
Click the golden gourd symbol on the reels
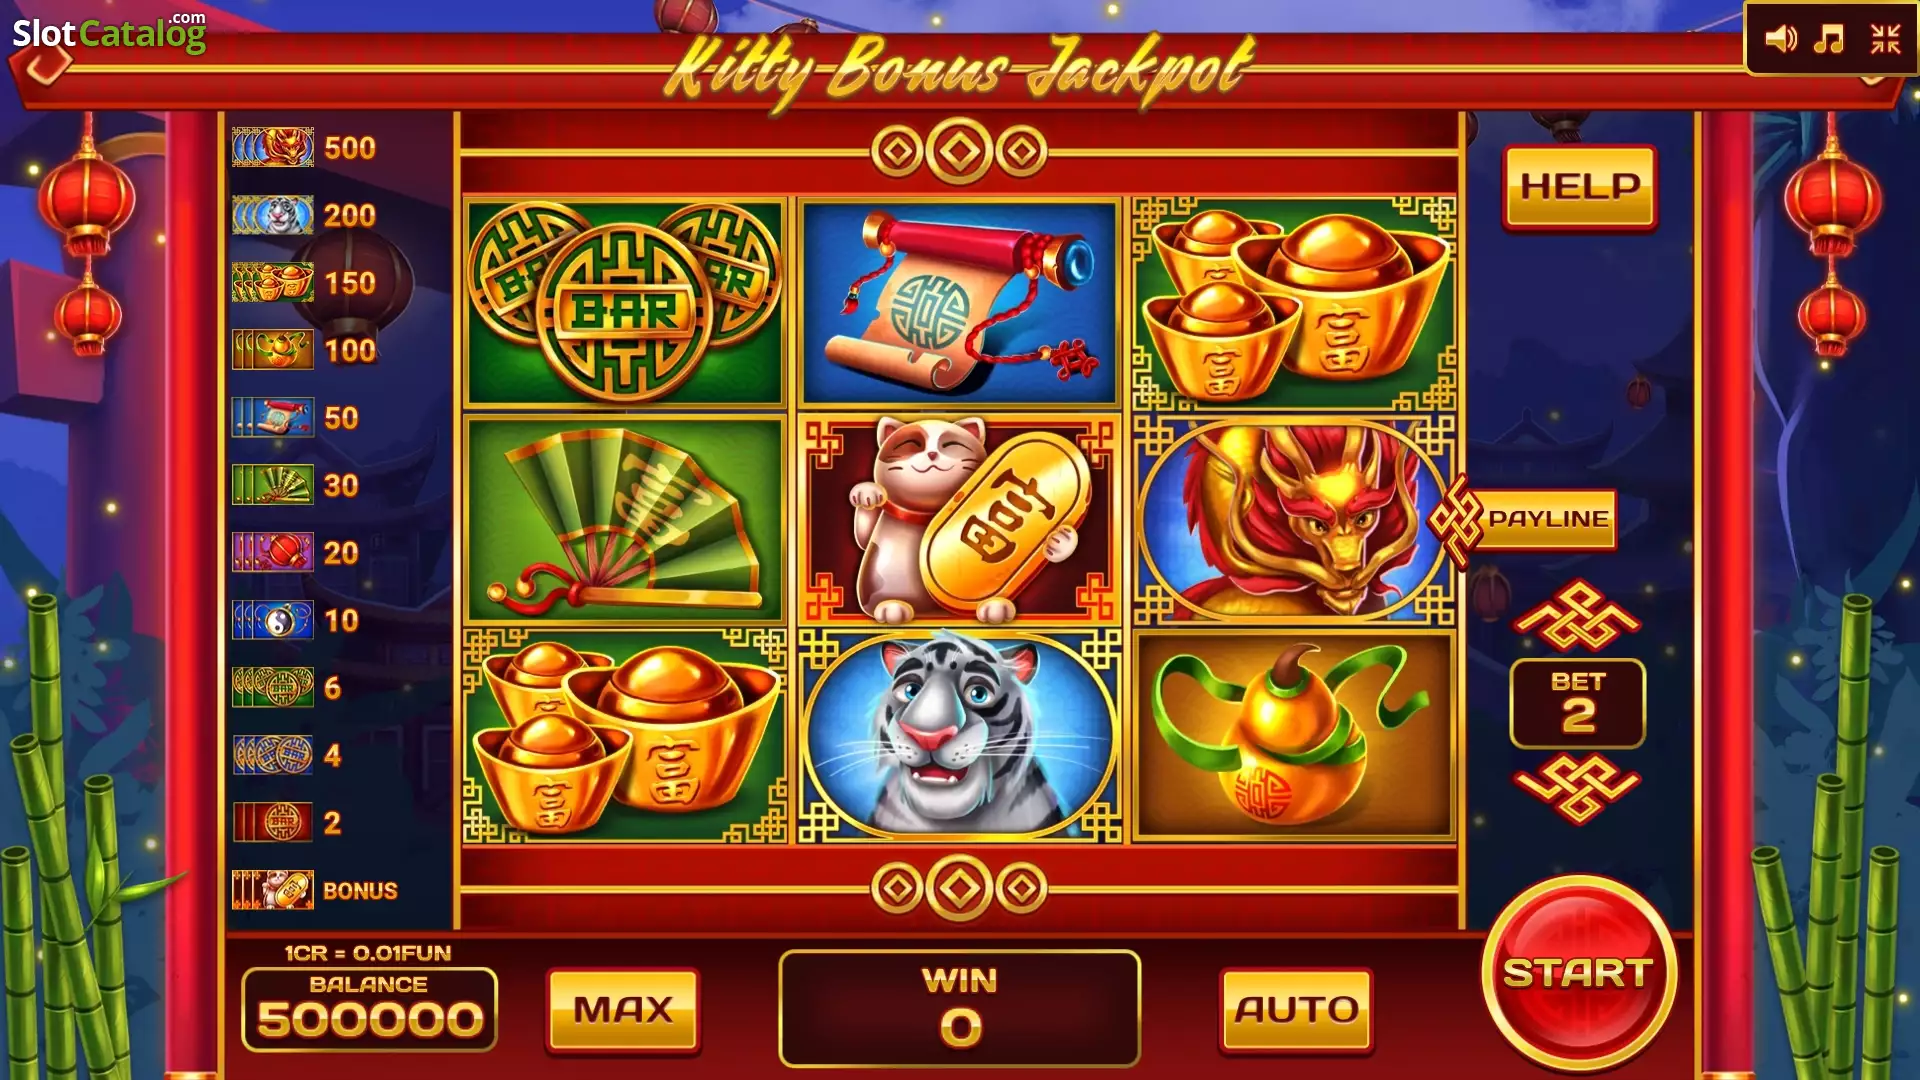(1294, 736)
